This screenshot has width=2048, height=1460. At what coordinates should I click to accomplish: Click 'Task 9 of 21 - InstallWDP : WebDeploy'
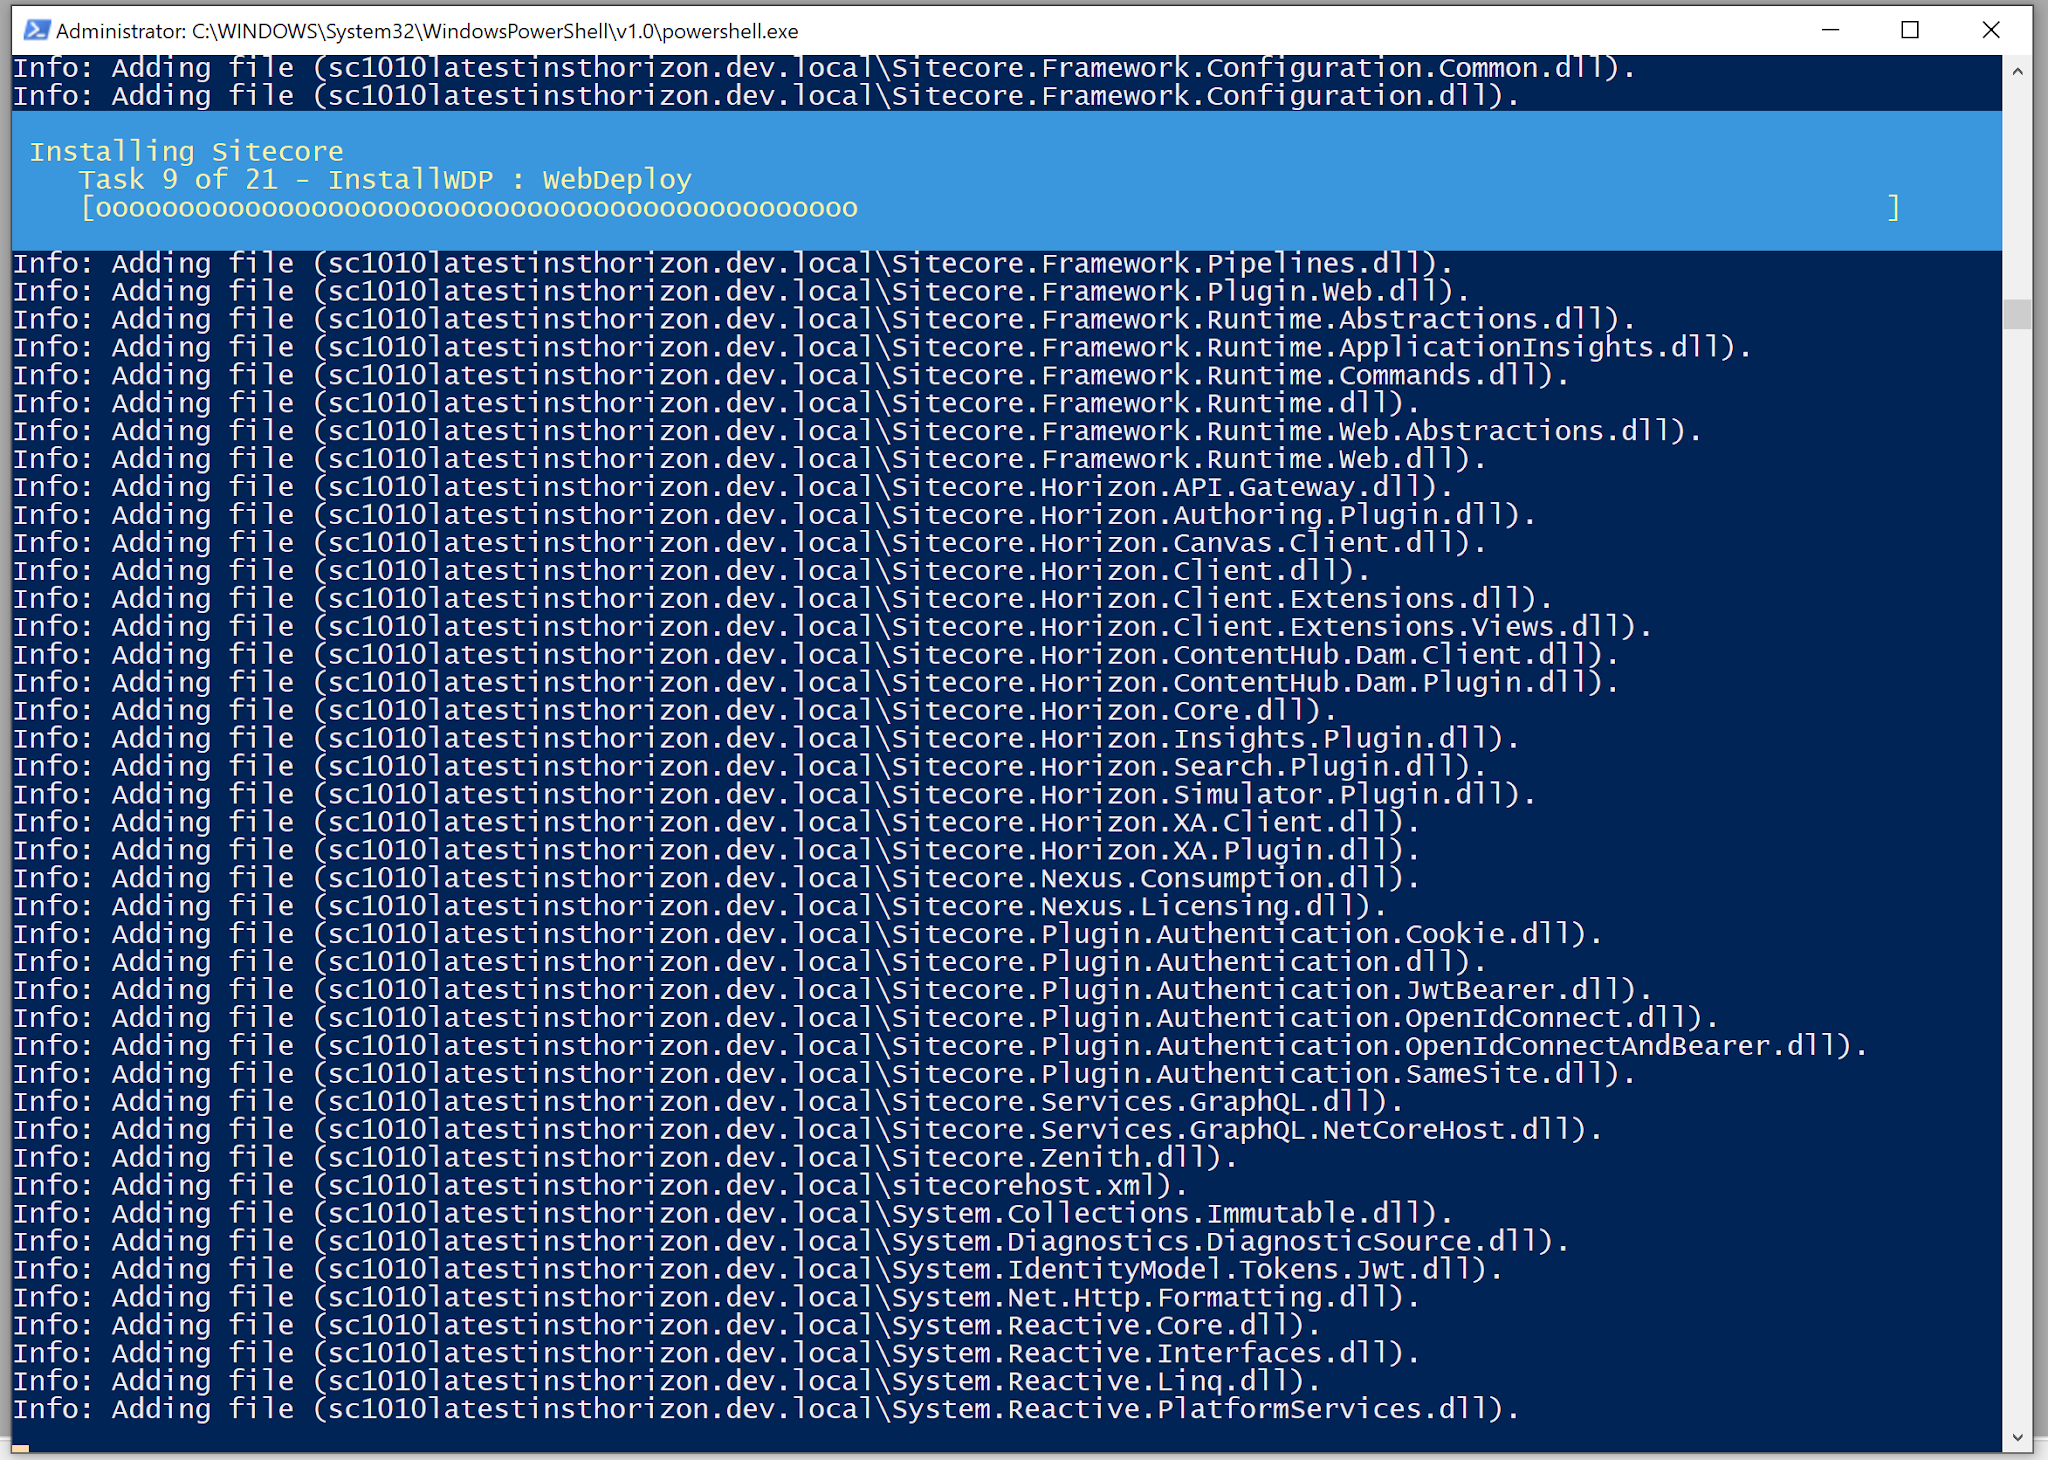coord(385,180)
